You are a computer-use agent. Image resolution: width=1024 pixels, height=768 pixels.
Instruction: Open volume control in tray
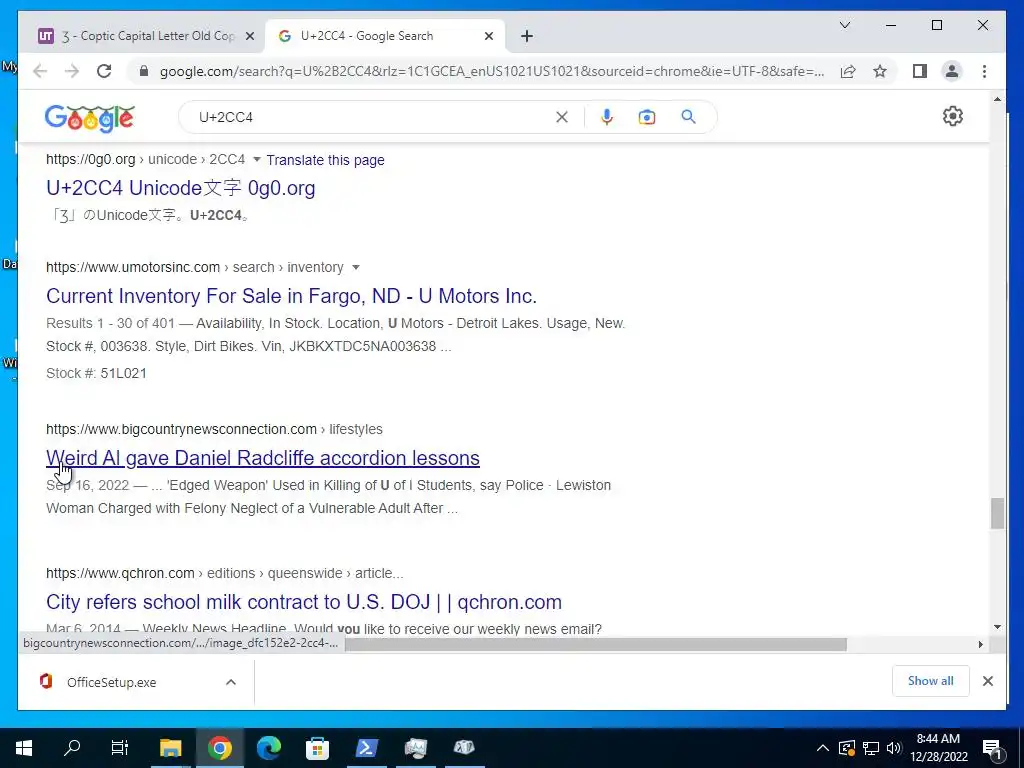(x=894, y=748)
